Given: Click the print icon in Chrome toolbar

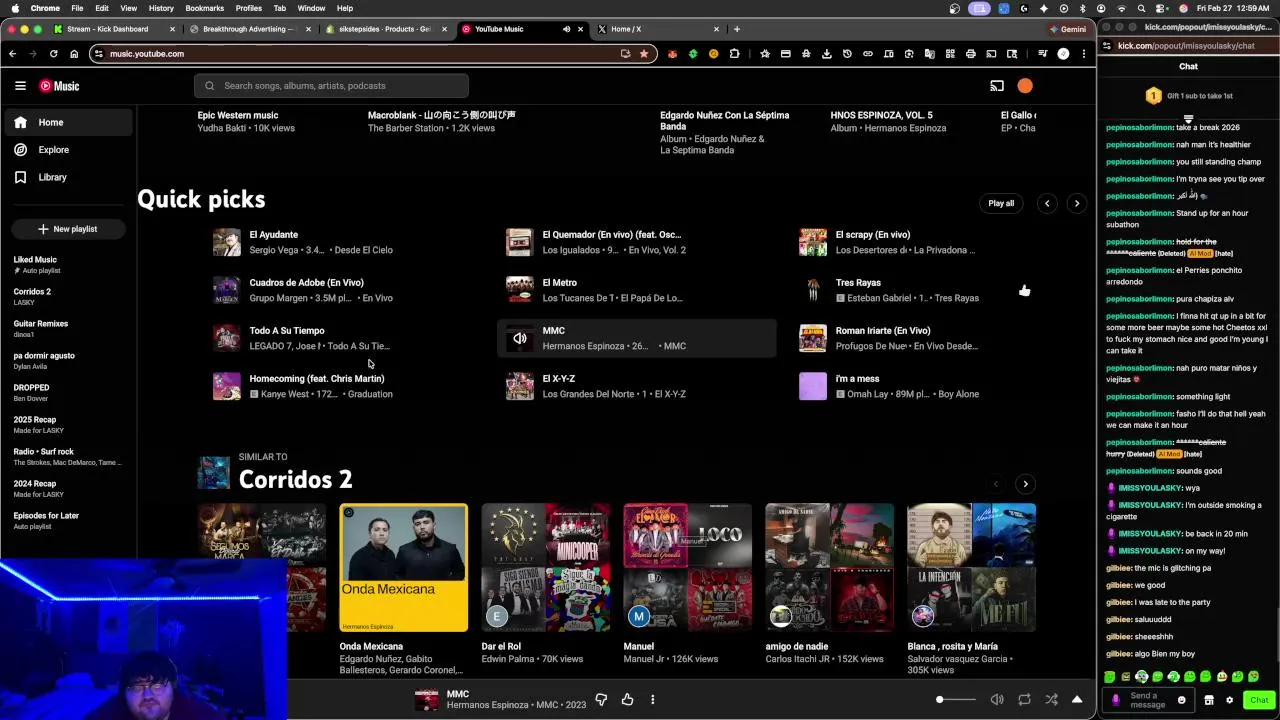Looking at the screenshot, I should click(x=970, y=54).
